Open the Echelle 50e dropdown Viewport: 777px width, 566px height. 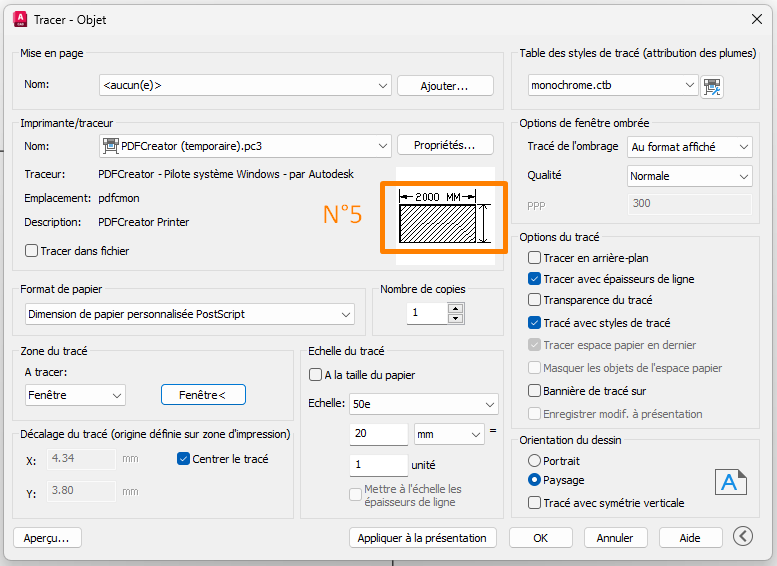coord(424,404)
